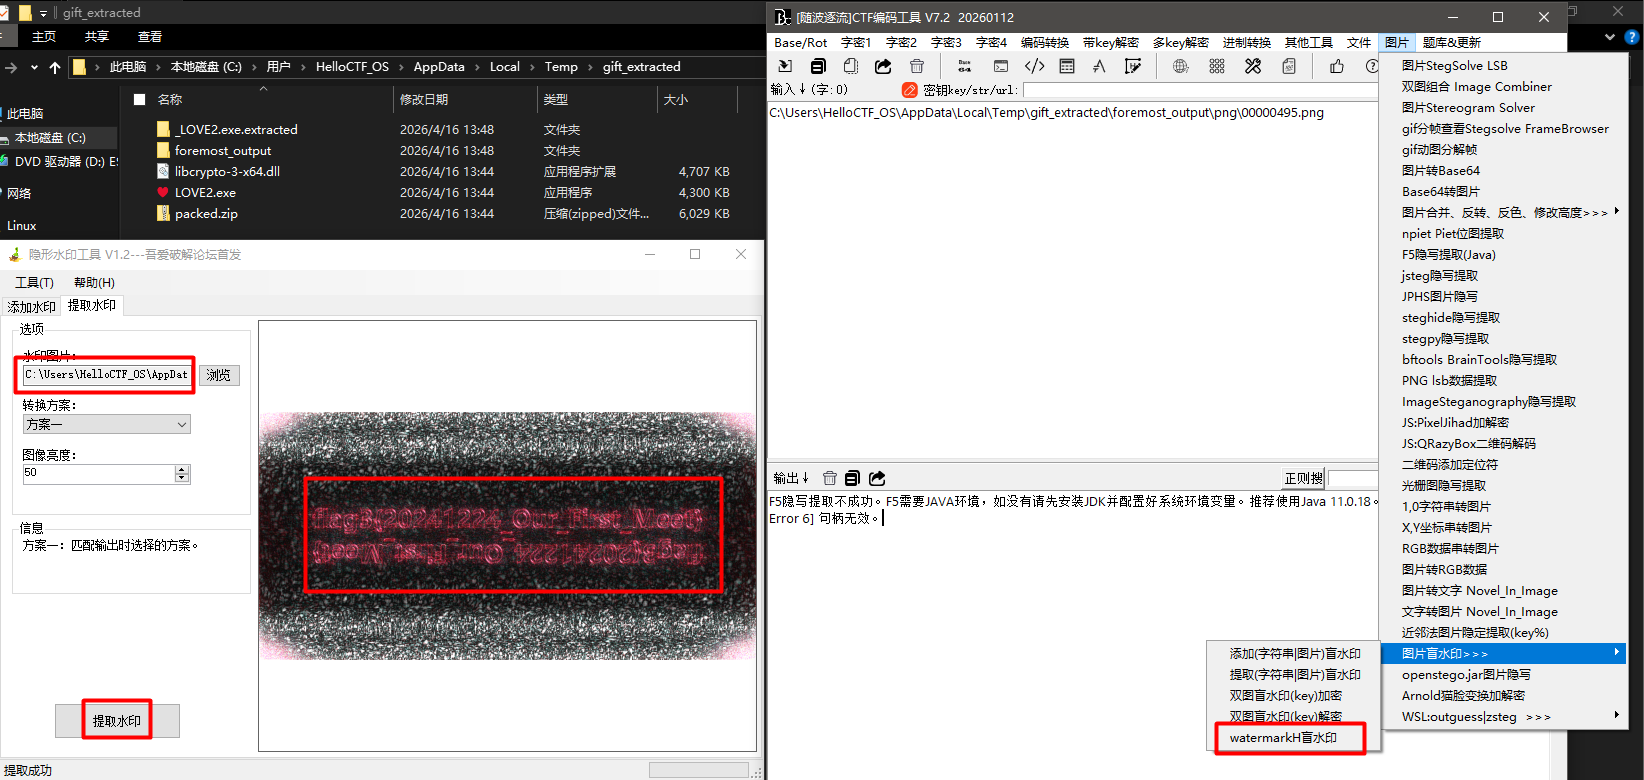Click the trash icon next to 输出

(x=829, y=478)
